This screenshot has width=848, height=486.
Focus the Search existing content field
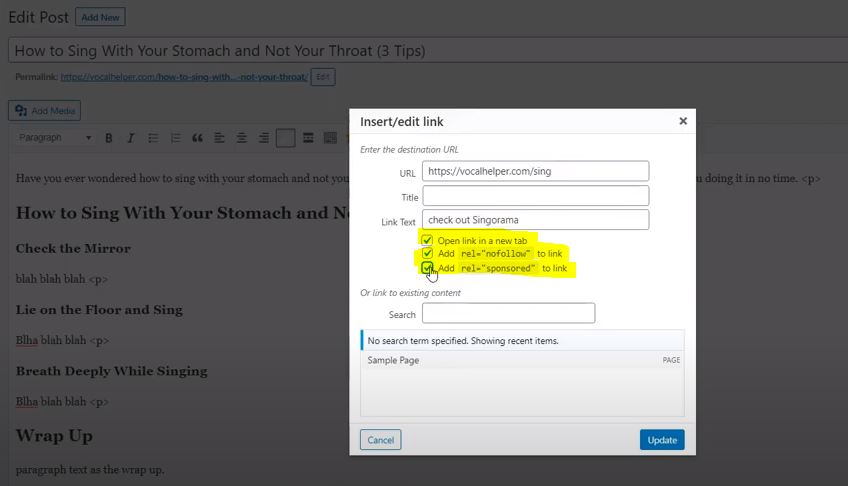coord(508,313)
